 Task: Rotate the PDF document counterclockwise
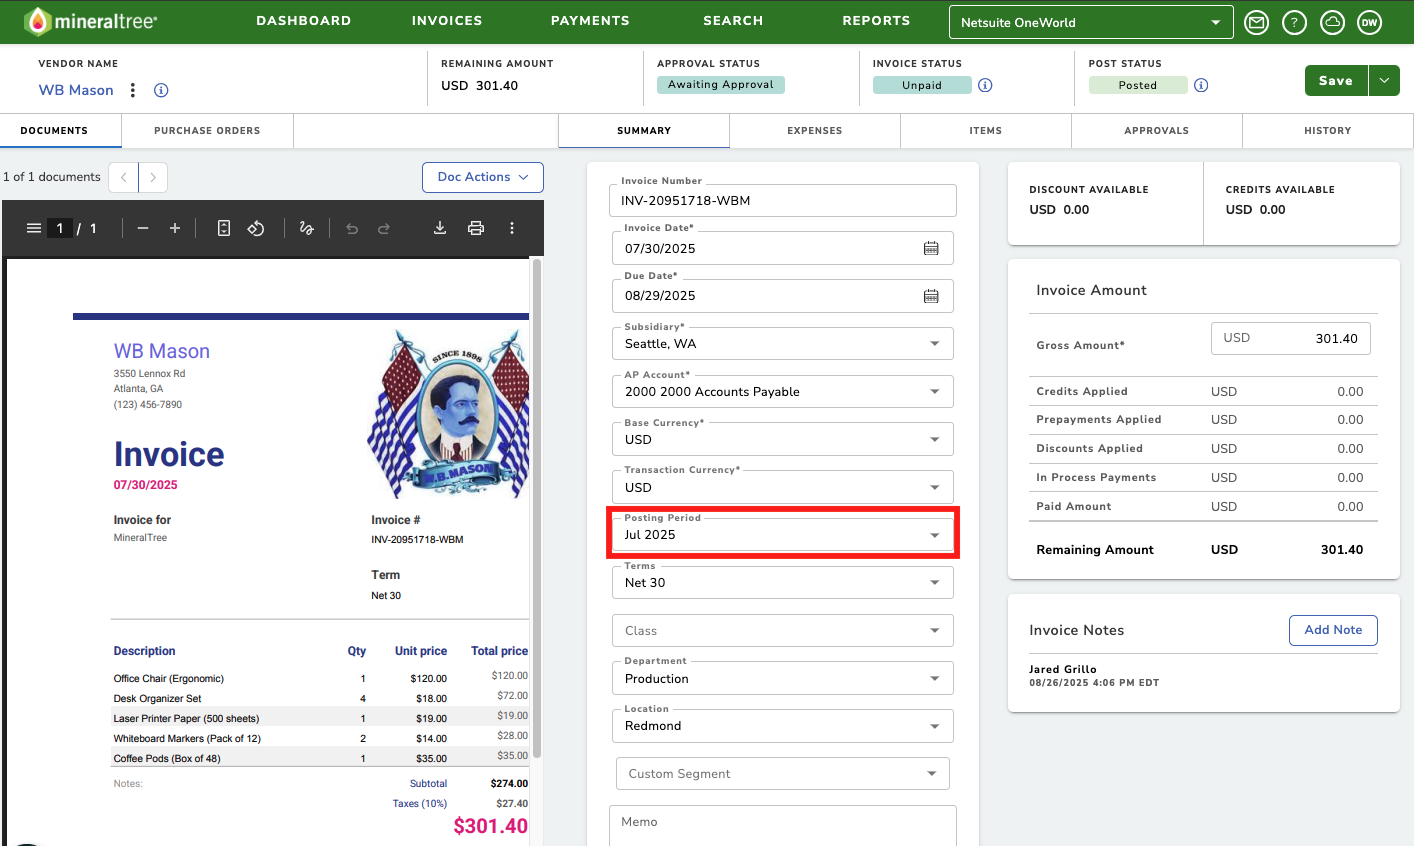coord(256,228)
